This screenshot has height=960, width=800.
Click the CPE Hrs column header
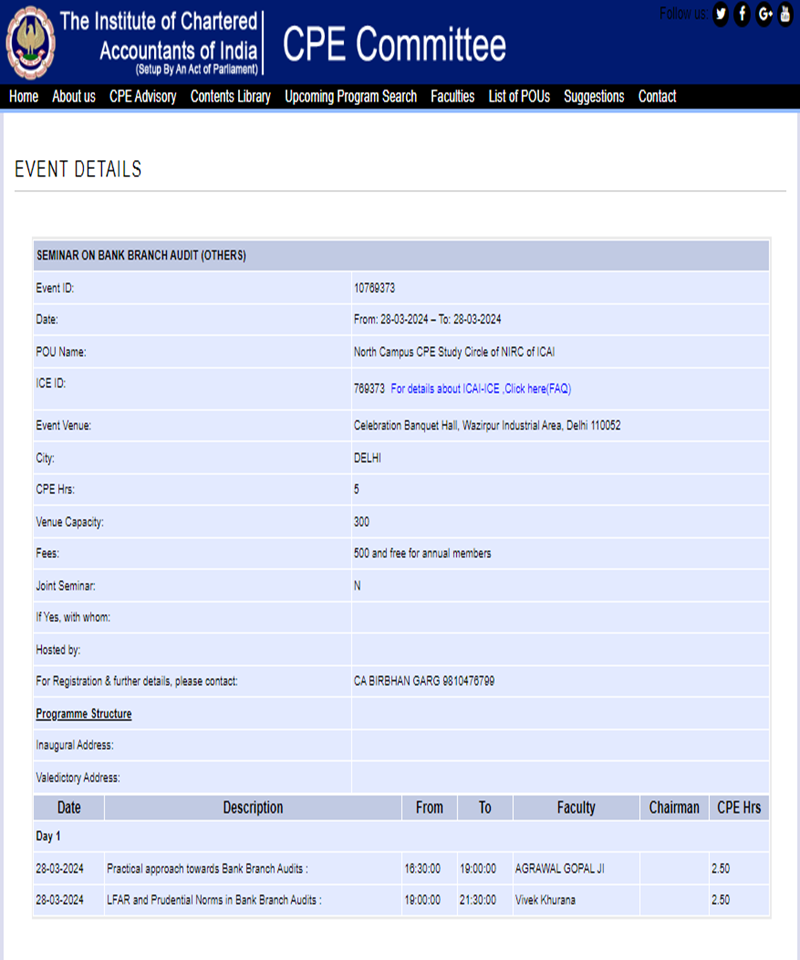click(x=739, y=808)
